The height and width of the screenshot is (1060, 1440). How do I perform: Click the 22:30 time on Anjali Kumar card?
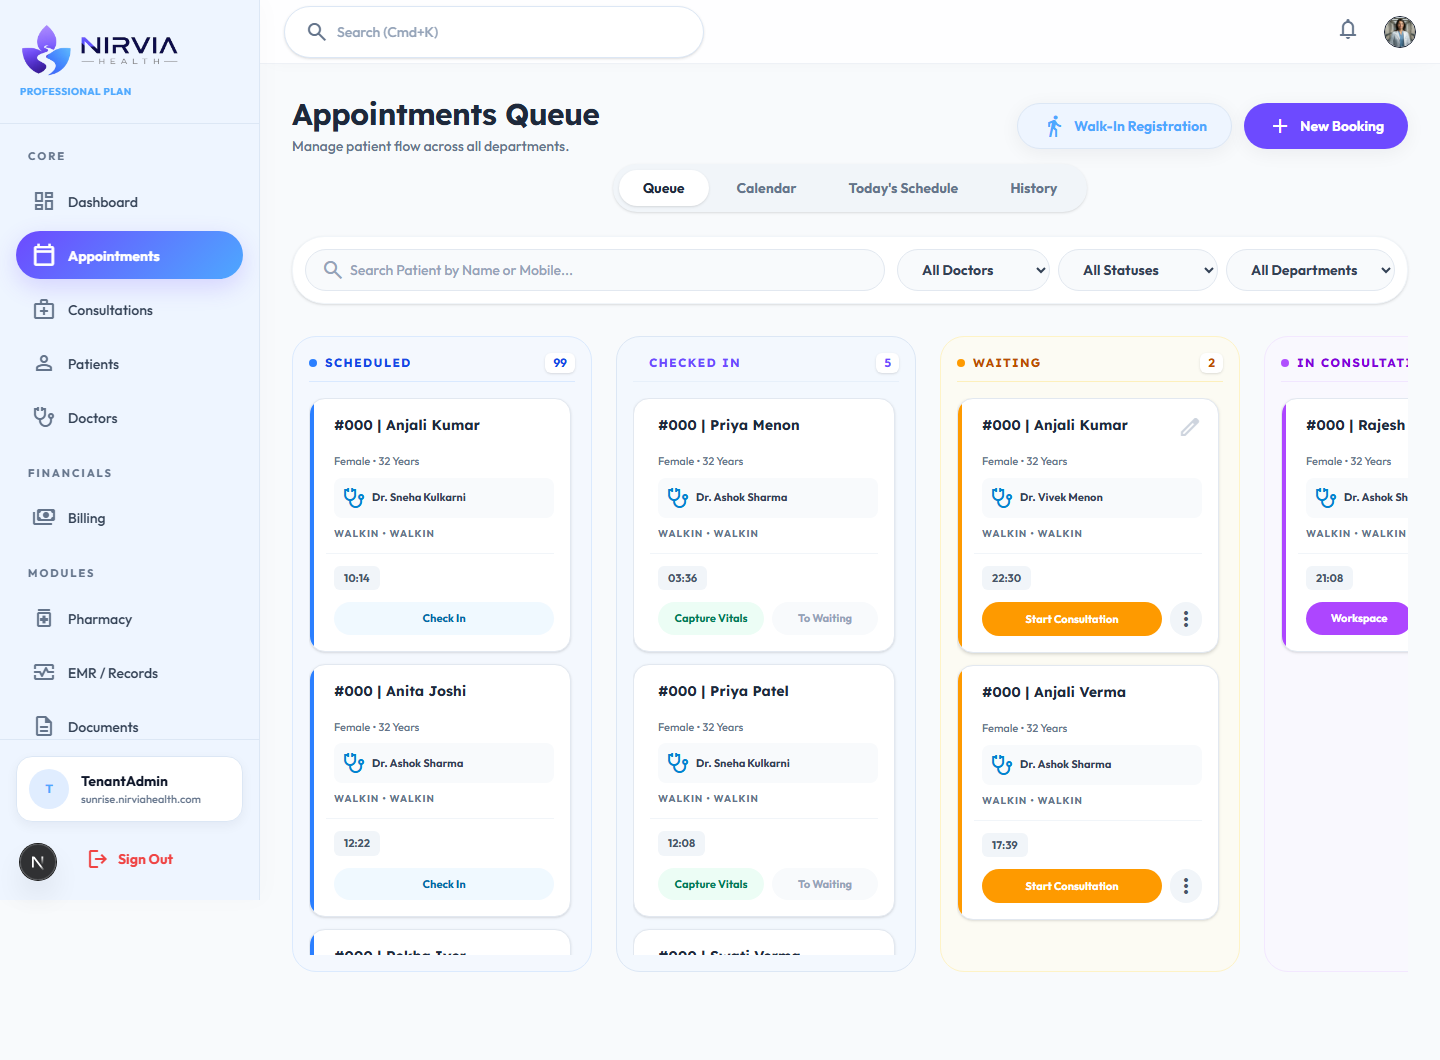[x=1006, y=578]
